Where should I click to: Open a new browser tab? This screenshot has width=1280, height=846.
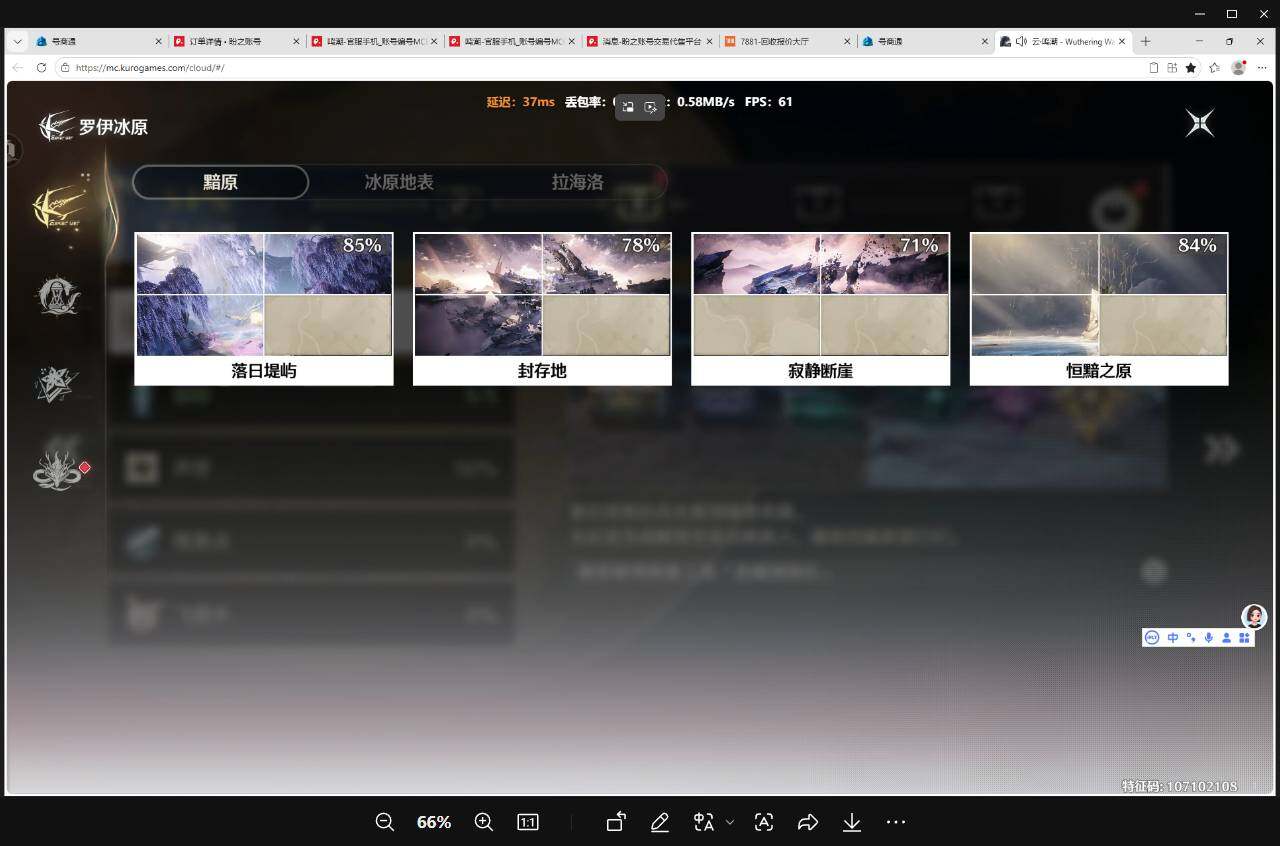click(1146, 41)
